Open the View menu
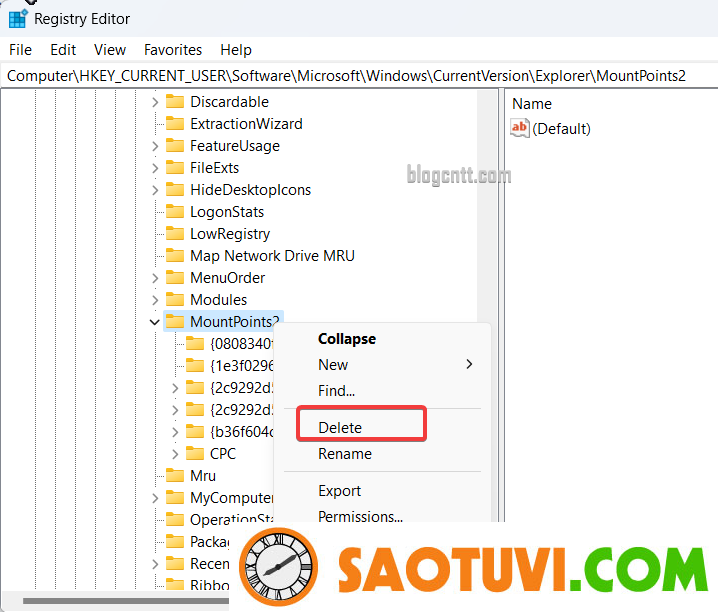The image size is (718, 612). coord(109,49)
